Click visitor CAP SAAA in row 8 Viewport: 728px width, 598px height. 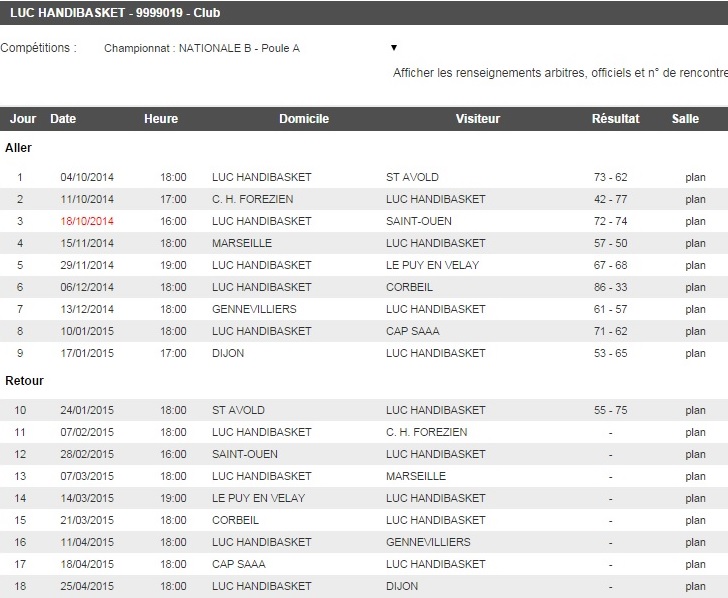pyautogui.click(x=413, y=332)
